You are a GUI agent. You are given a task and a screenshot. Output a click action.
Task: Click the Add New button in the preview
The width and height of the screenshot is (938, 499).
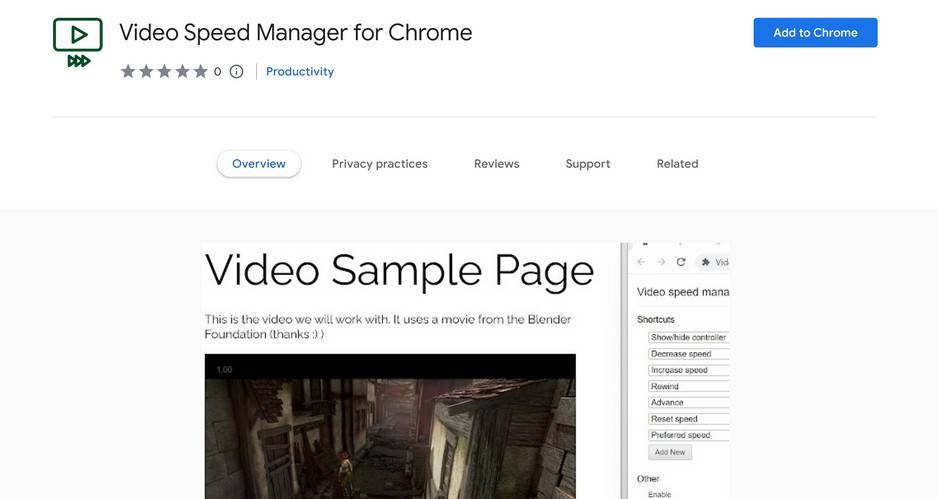669,452
